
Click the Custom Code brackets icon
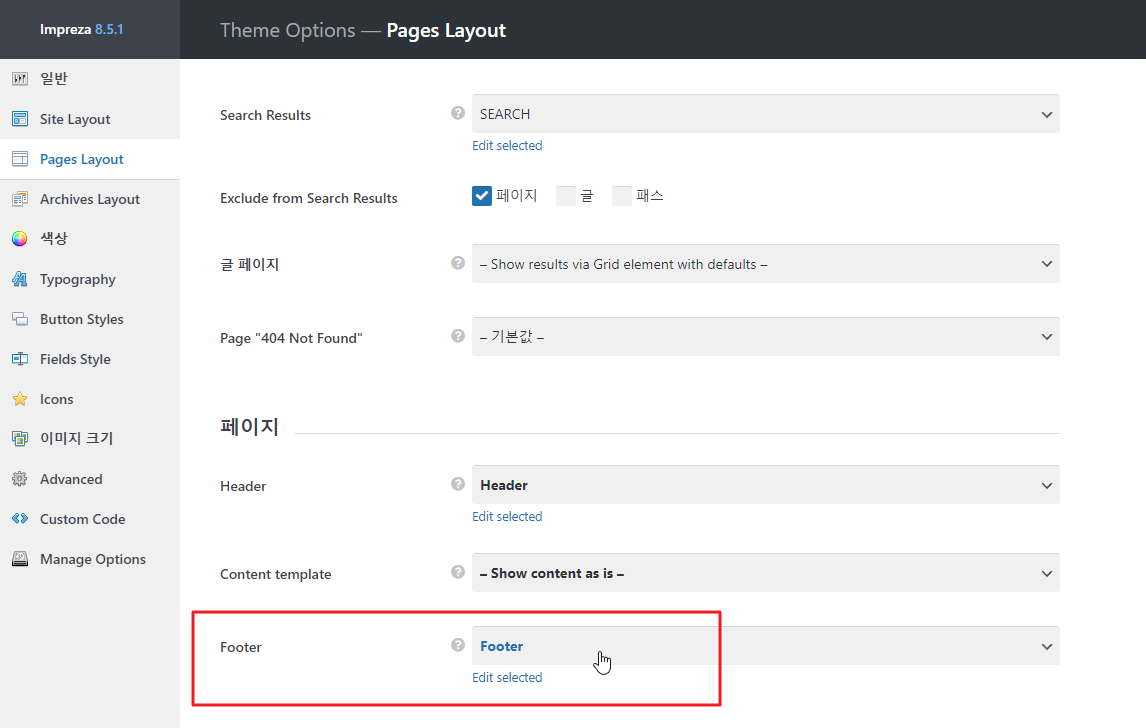[20, 519]
